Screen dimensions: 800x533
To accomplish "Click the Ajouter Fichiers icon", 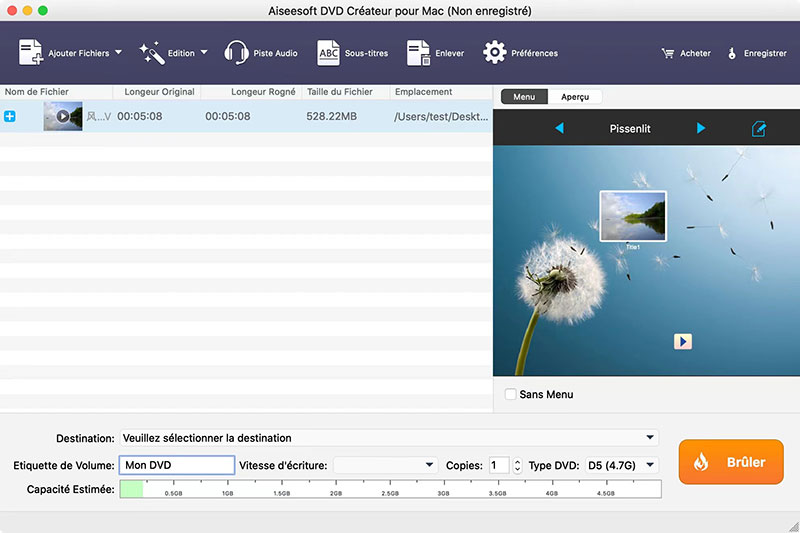I will pos(31,53).
